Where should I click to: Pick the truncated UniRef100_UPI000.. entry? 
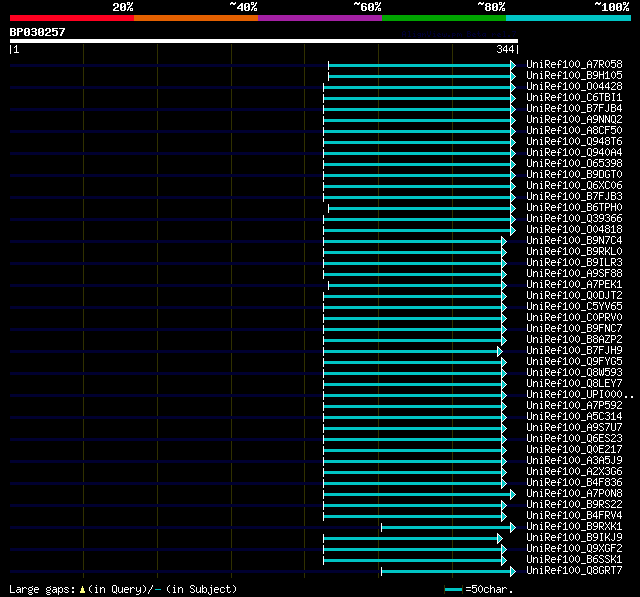580,395
